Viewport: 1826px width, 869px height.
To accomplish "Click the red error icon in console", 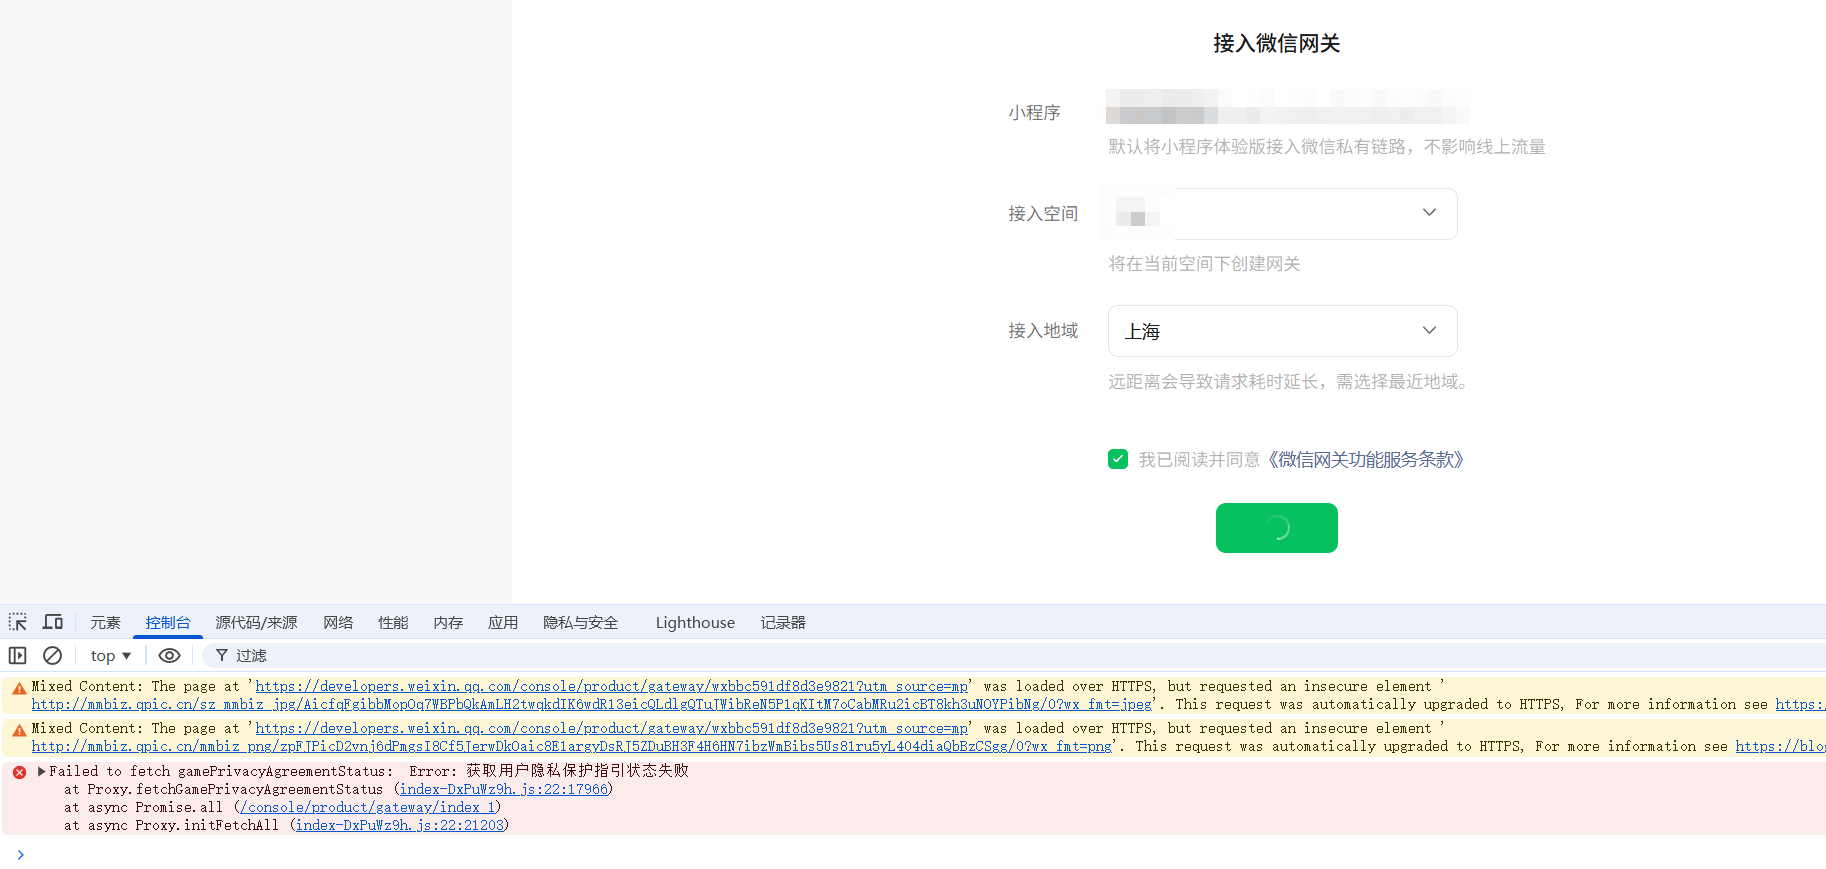I will click(x=19, y=772).
